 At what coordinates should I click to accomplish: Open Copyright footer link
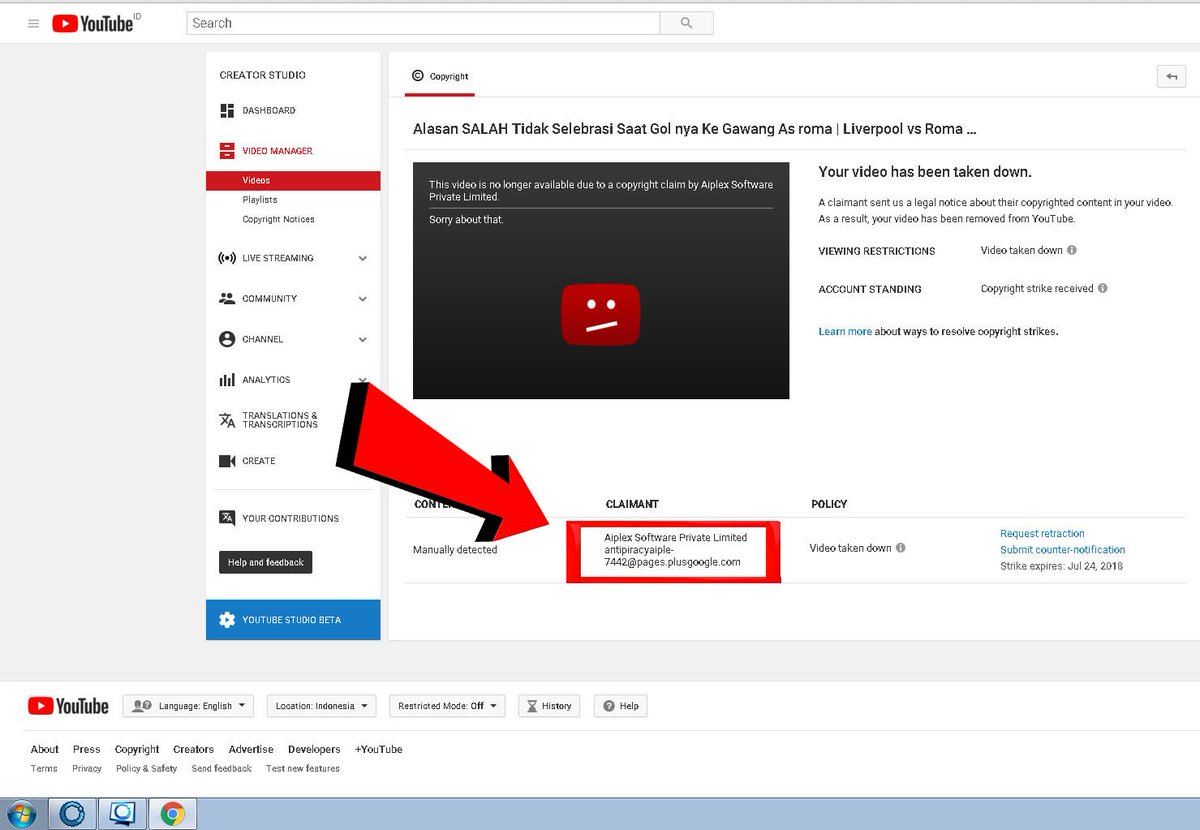137,749
